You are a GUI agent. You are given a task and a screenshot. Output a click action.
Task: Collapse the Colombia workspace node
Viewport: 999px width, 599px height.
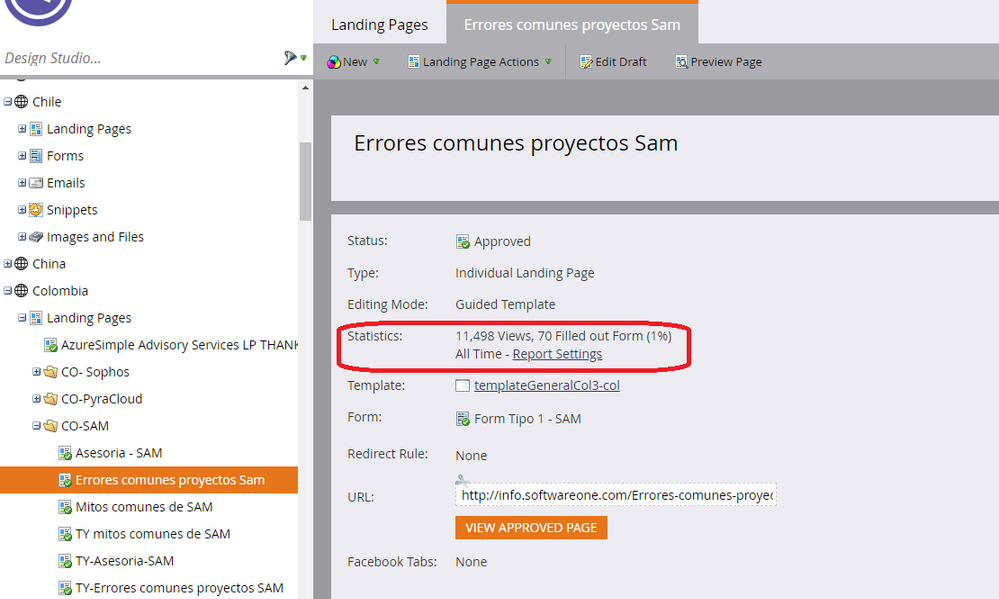pyautogui.click(x=8, y=291)
